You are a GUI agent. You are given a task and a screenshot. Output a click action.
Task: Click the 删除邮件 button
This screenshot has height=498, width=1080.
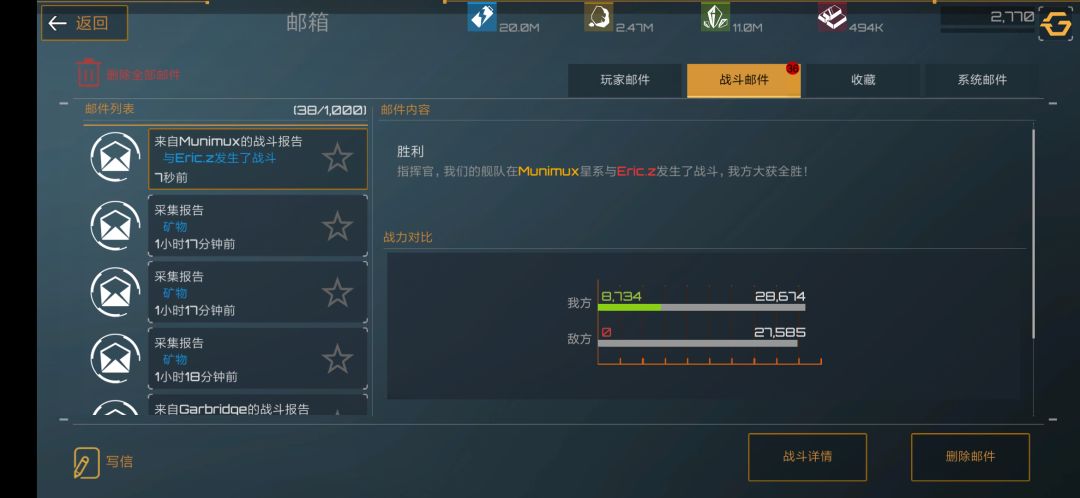pos(970,457)
